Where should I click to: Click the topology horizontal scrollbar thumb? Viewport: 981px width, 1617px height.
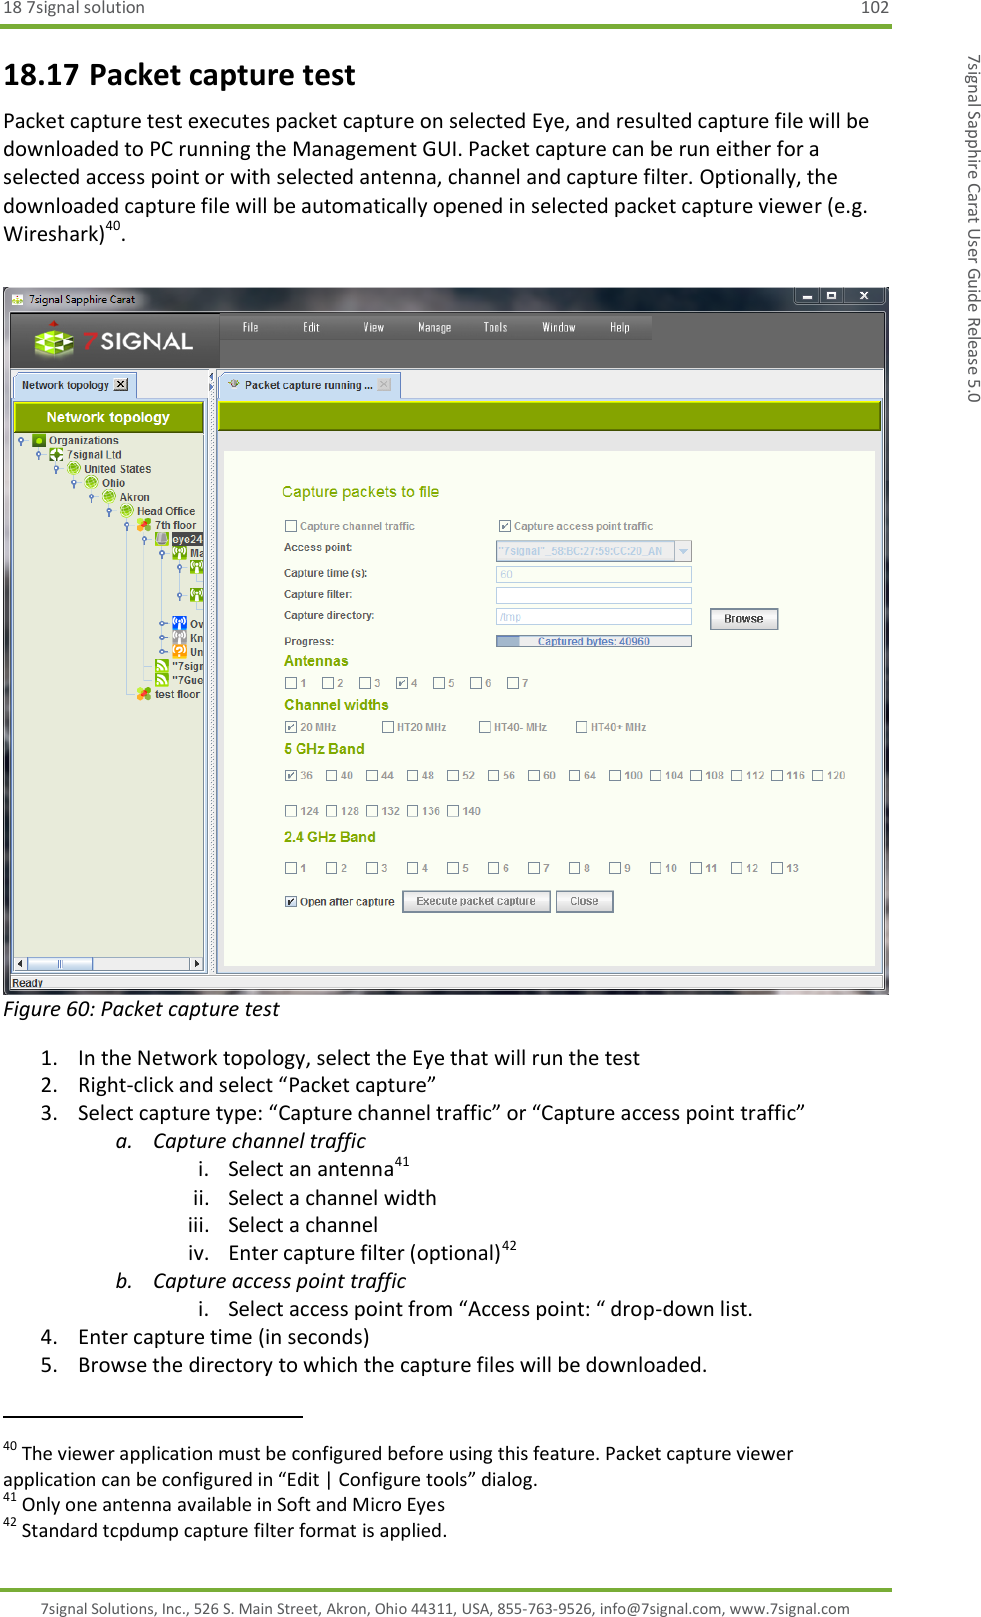click(60, 964)
